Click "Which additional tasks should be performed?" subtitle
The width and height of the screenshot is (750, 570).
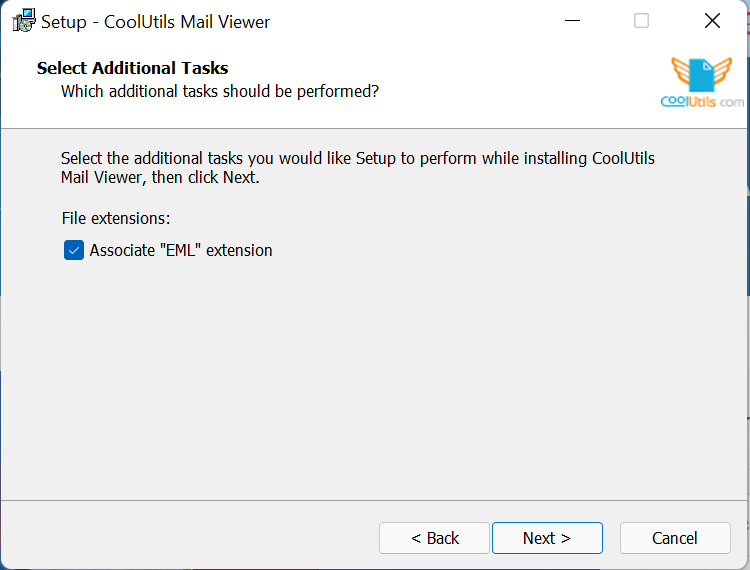point(220,91)
